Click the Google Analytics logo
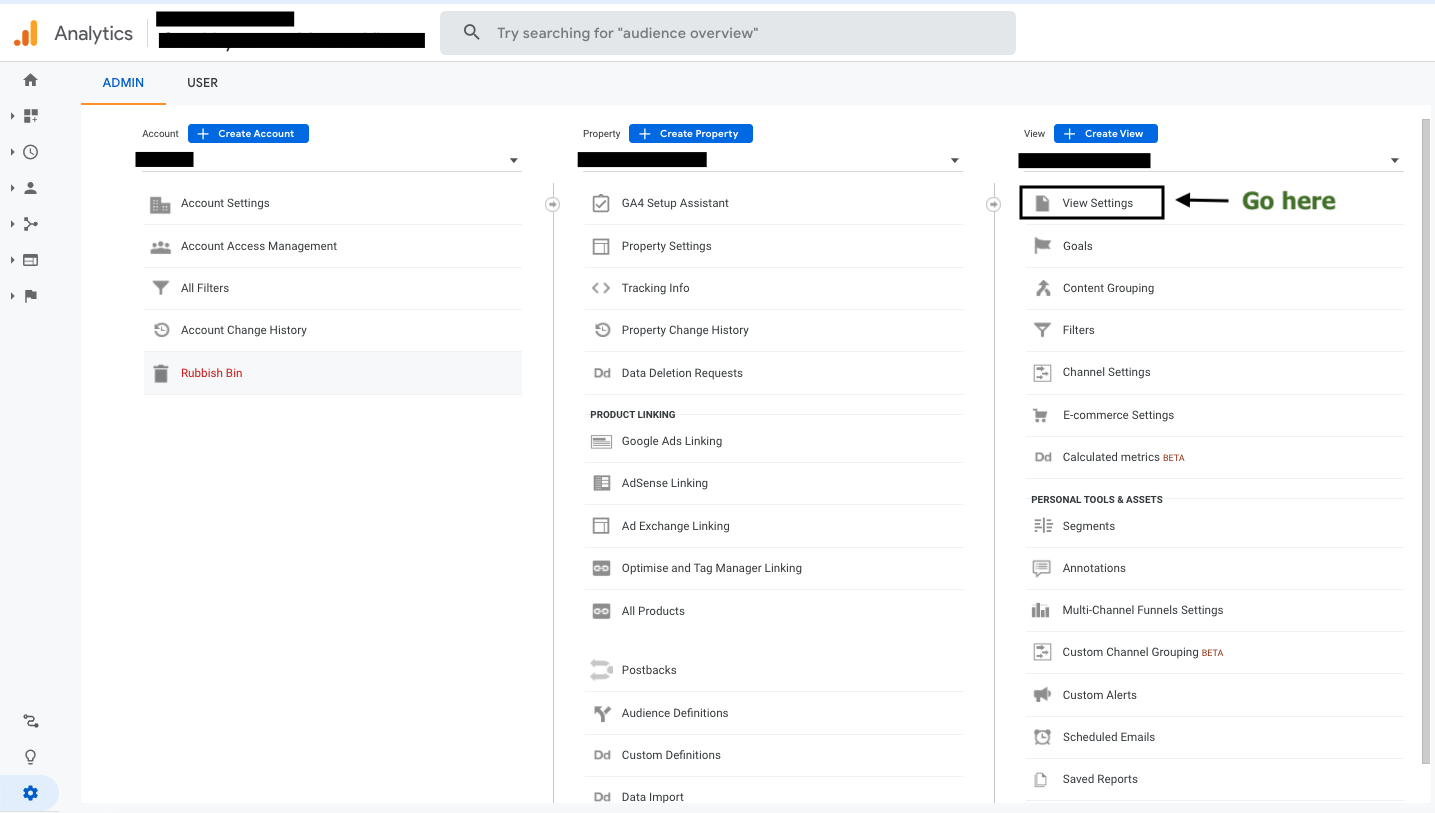This screenshot has height=813, width=1435. point(26,33)
